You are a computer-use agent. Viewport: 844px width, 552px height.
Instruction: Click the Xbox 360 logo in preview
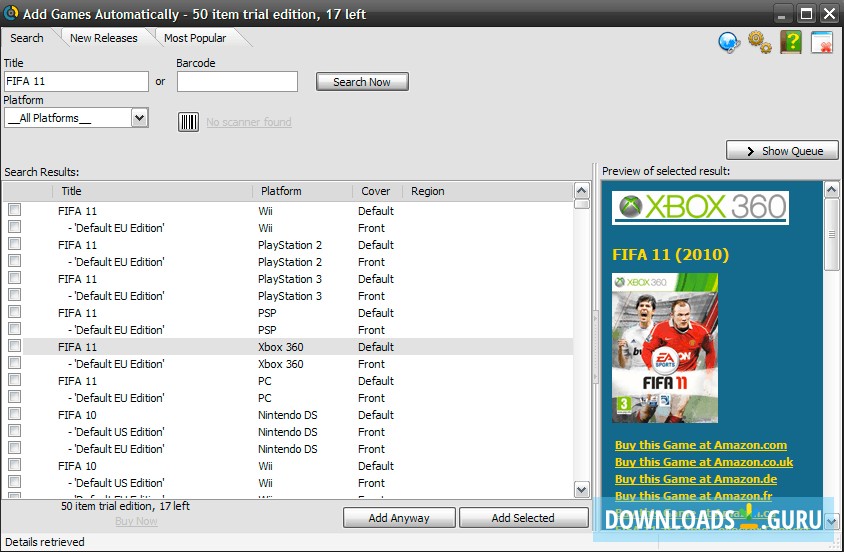tap(700, 207)
